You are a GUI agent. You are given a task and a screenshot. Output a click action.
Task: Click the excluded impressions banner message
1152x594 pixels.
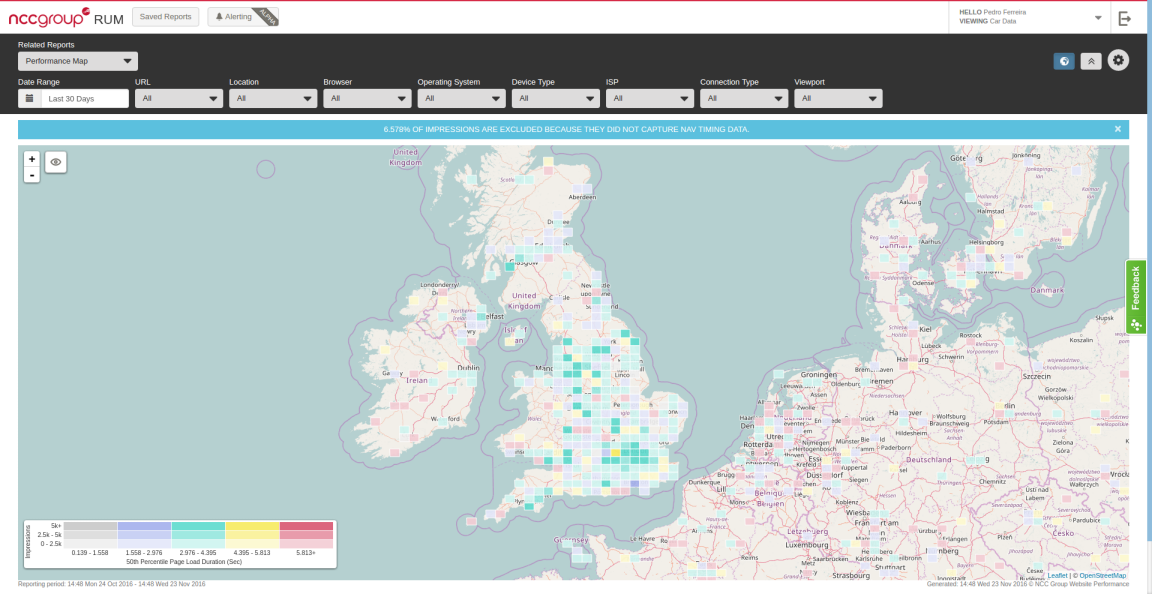(566, 129)
